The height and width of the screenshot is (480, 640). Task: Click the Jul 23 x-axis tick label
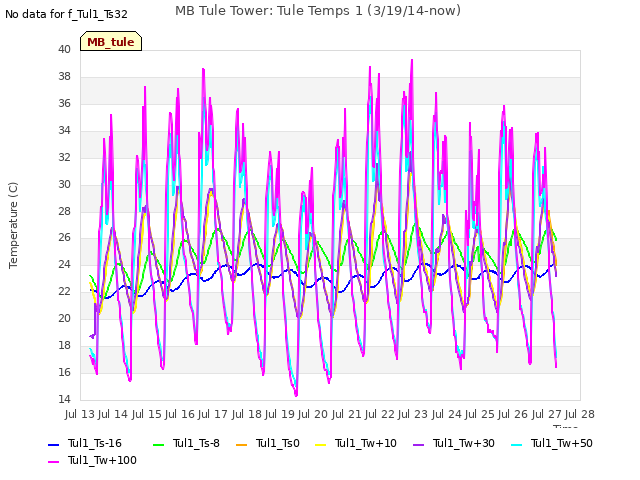[x=413, y=414]
